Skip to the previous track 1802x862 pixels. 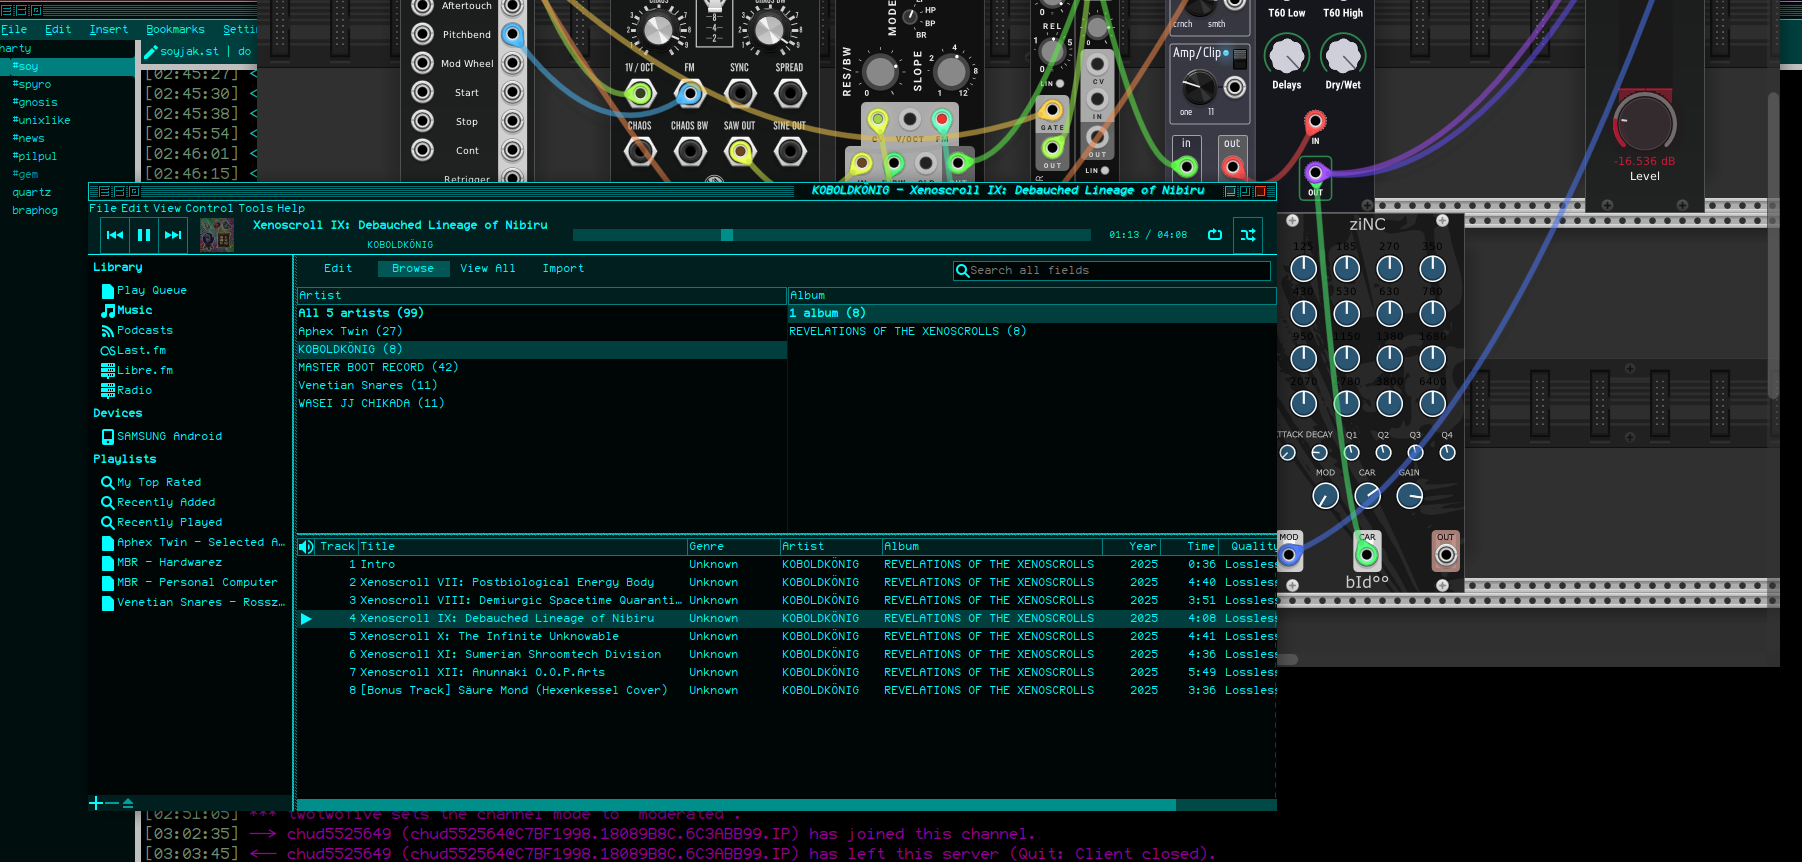[115, 235]
